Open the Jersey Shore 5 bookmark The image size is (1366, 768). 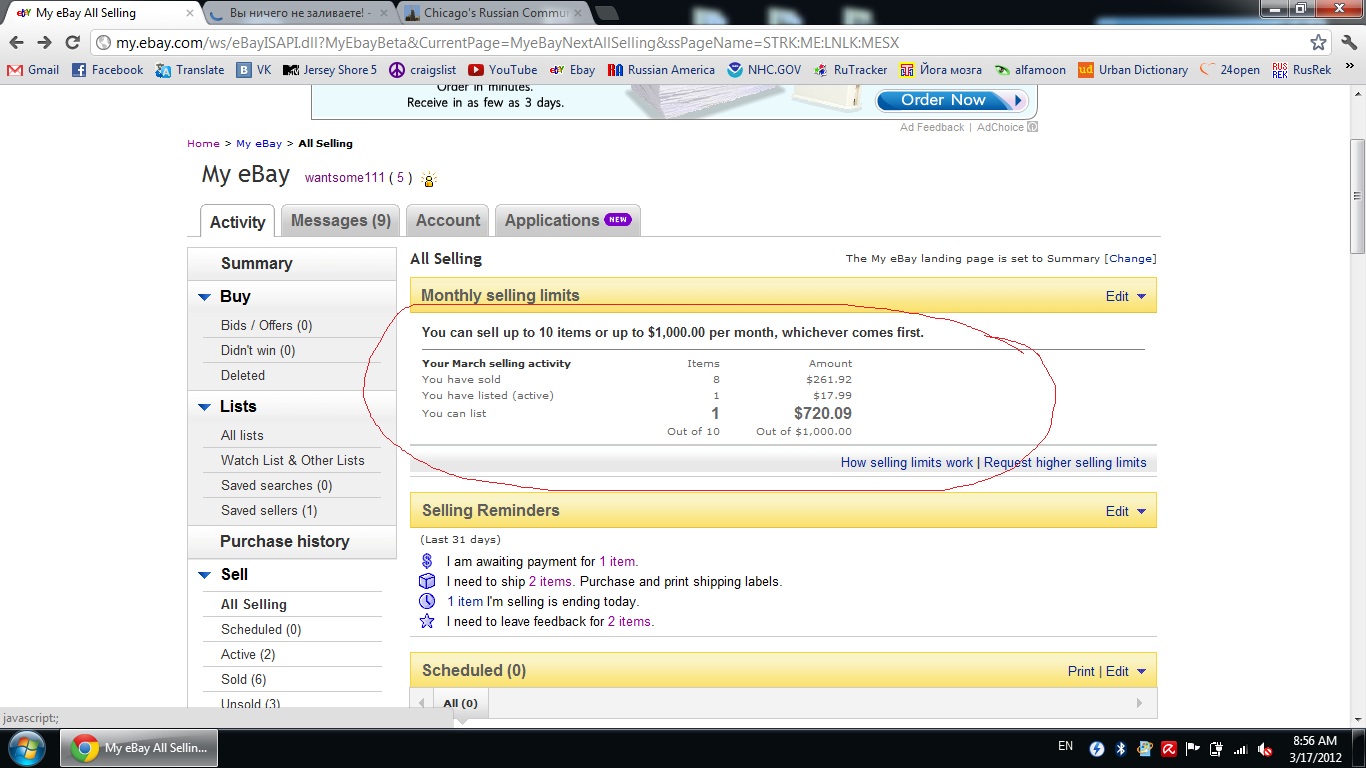point(330,70)
